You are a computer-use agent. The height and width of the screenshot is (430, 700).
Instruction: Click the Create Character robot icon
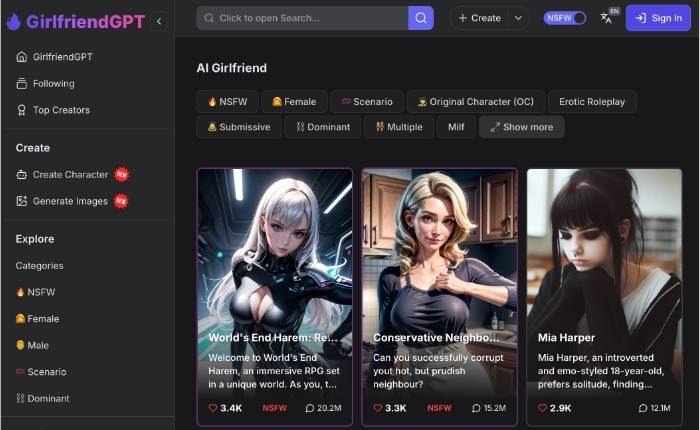pyautogui.click(x=21, y=175)
